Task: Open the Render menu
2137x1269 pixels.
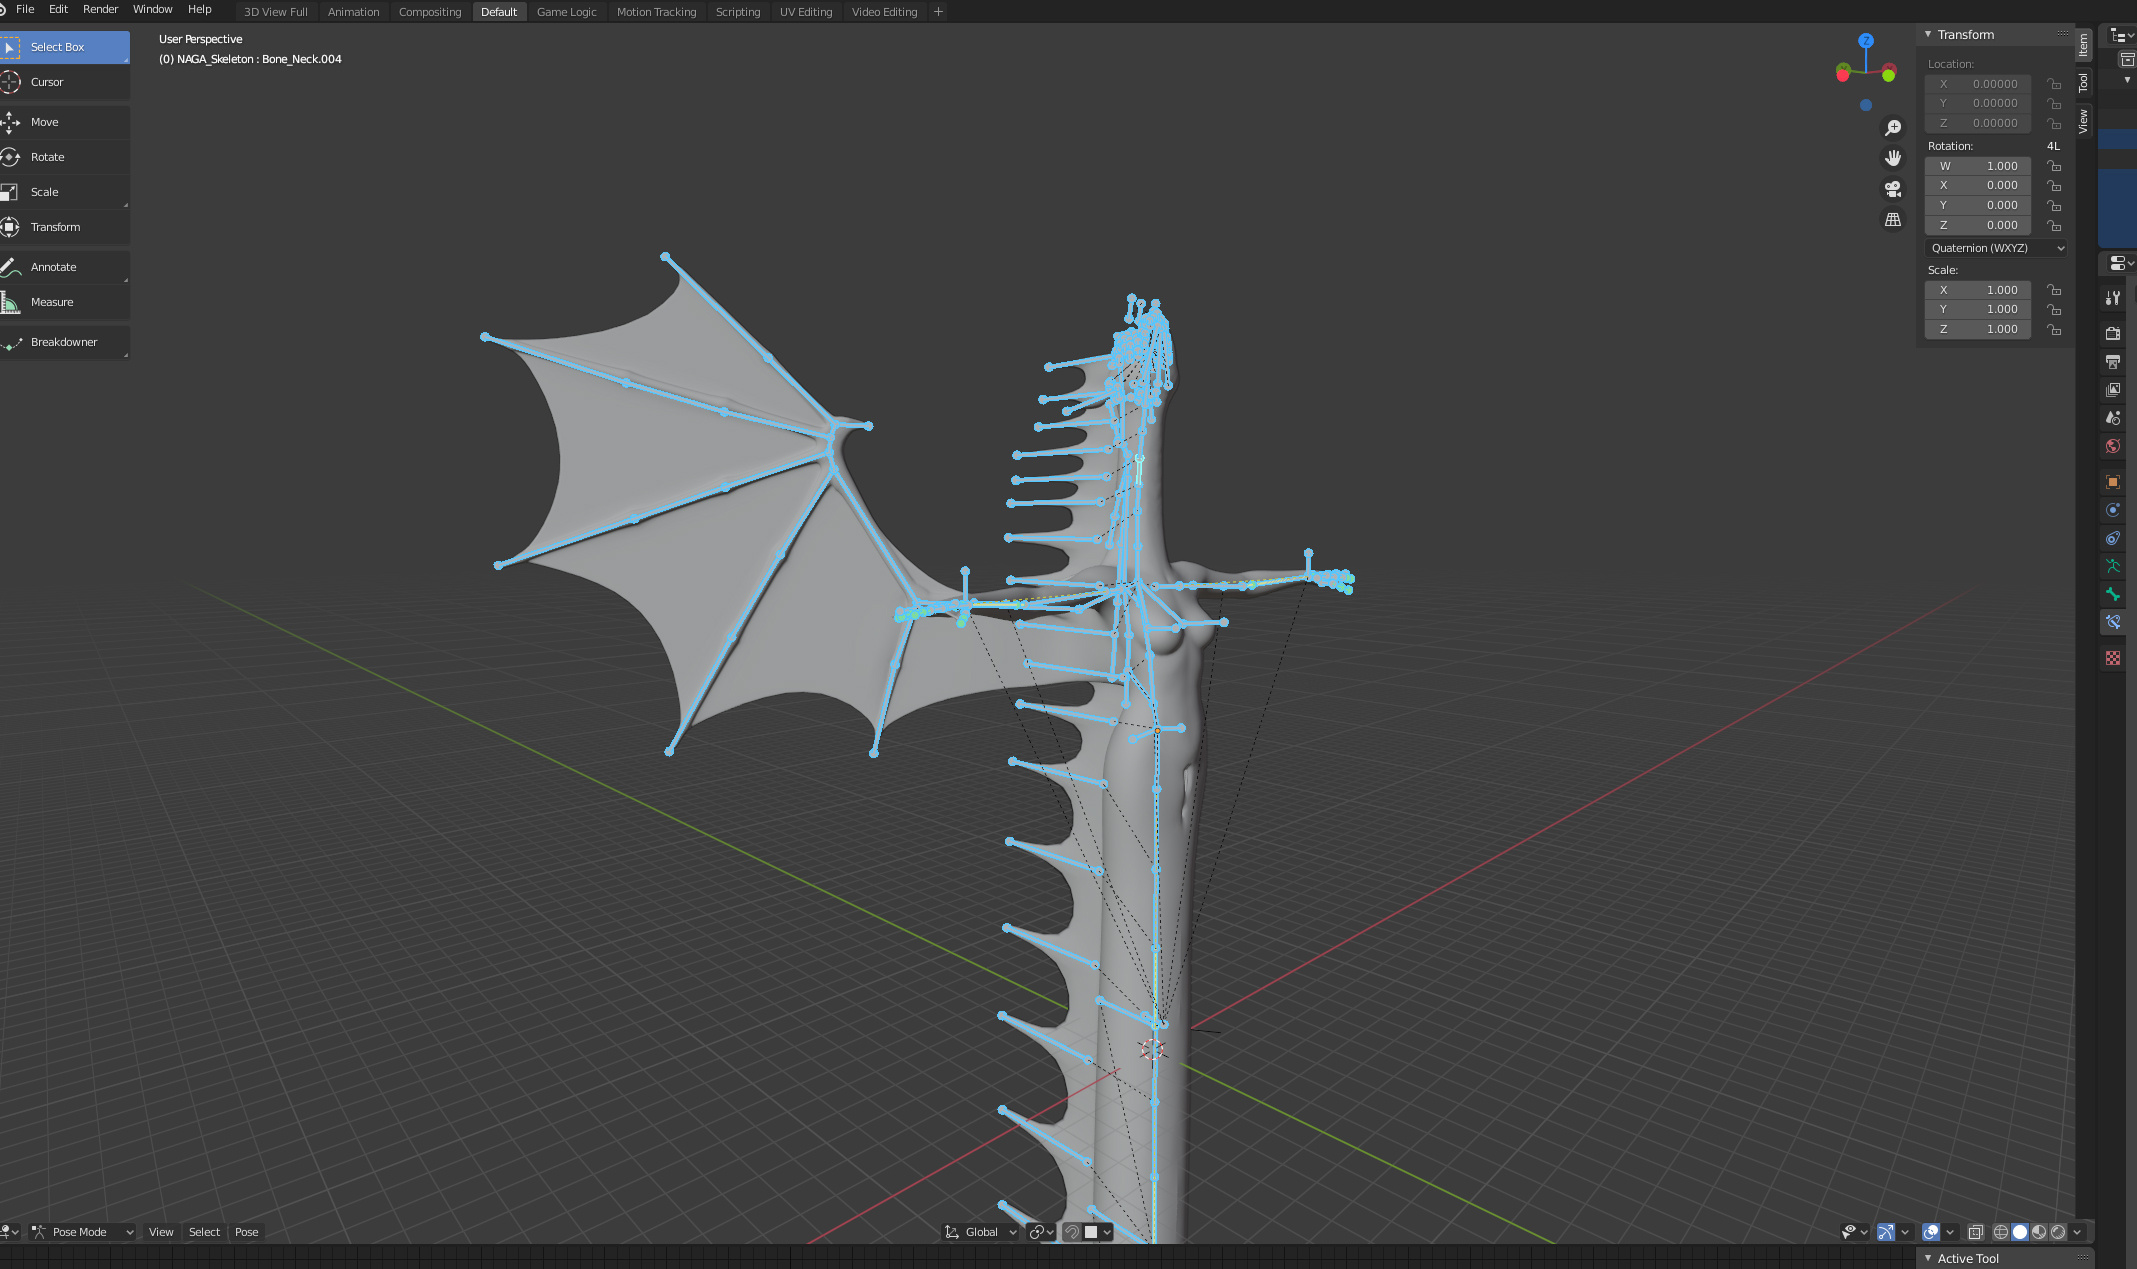Action: 100,9
